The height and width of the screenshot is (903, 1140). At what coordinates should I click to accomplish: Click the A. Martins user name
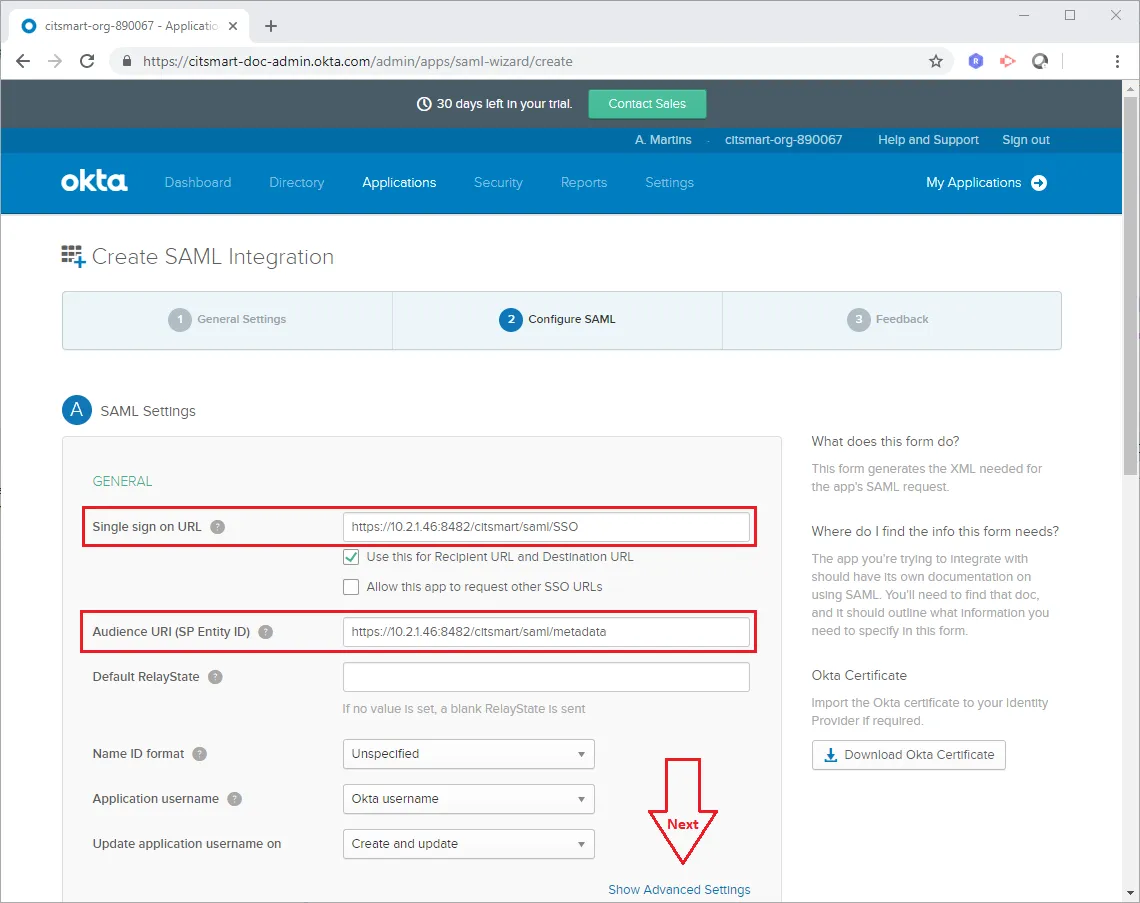click(x=663, y=140)
